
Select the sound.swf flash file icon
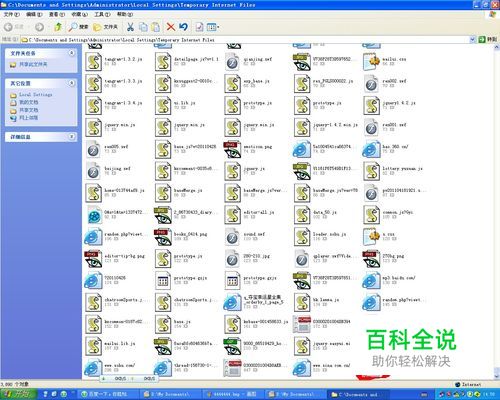(232, 237)
